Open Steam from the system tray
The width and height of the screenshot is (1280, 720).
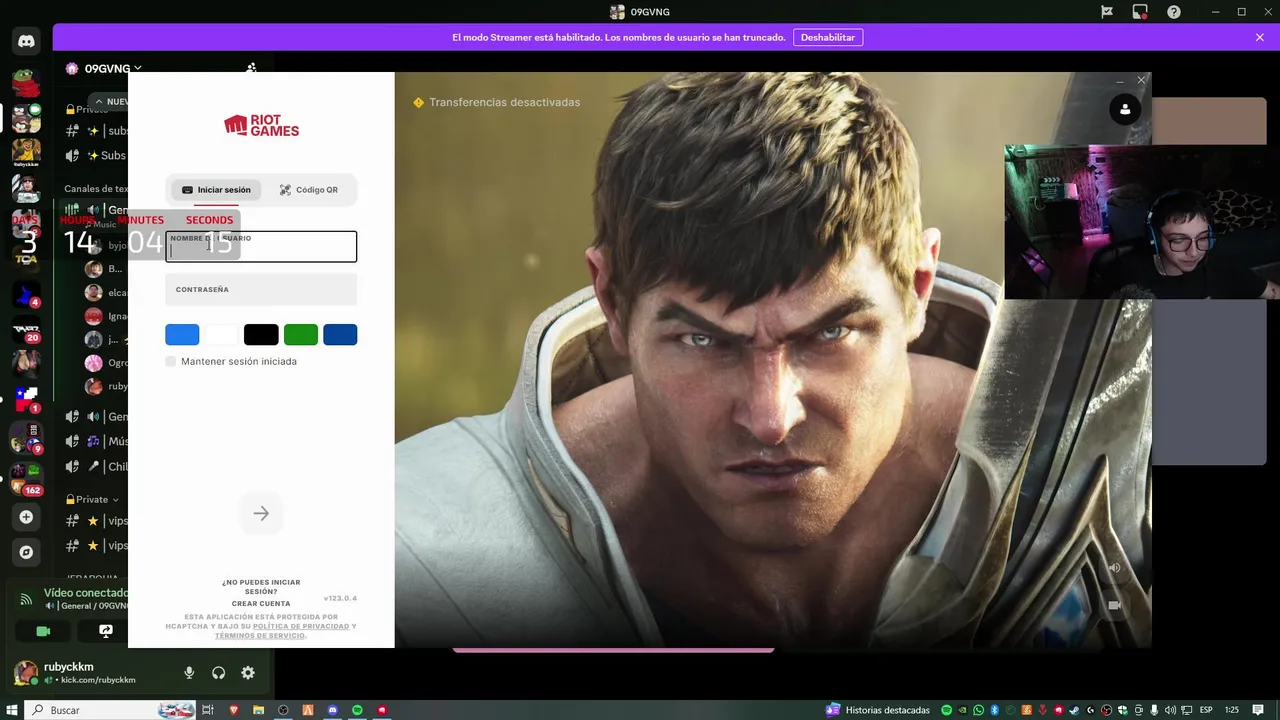(x=1074, y=710)
